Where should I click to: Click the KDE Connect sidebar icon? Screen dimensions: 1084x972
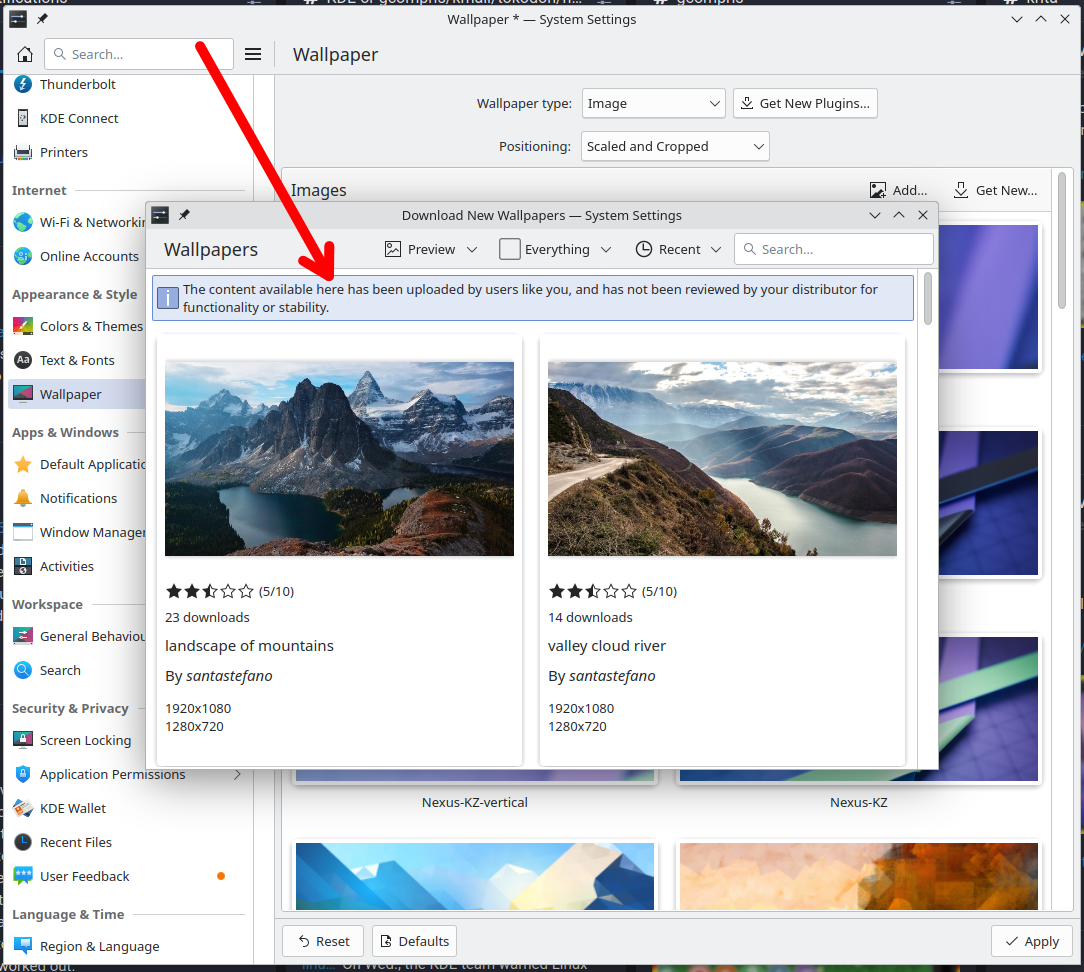point(23,118)
